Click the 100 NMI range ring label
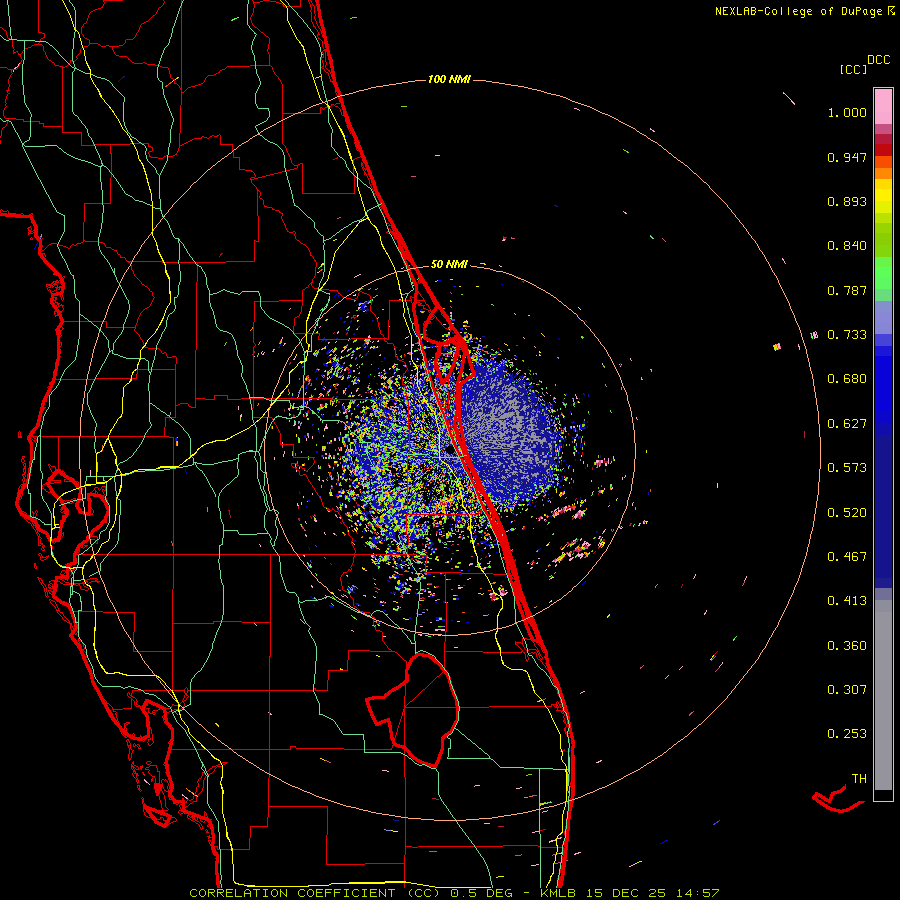The image size is (900, 900). pos(449,79)
